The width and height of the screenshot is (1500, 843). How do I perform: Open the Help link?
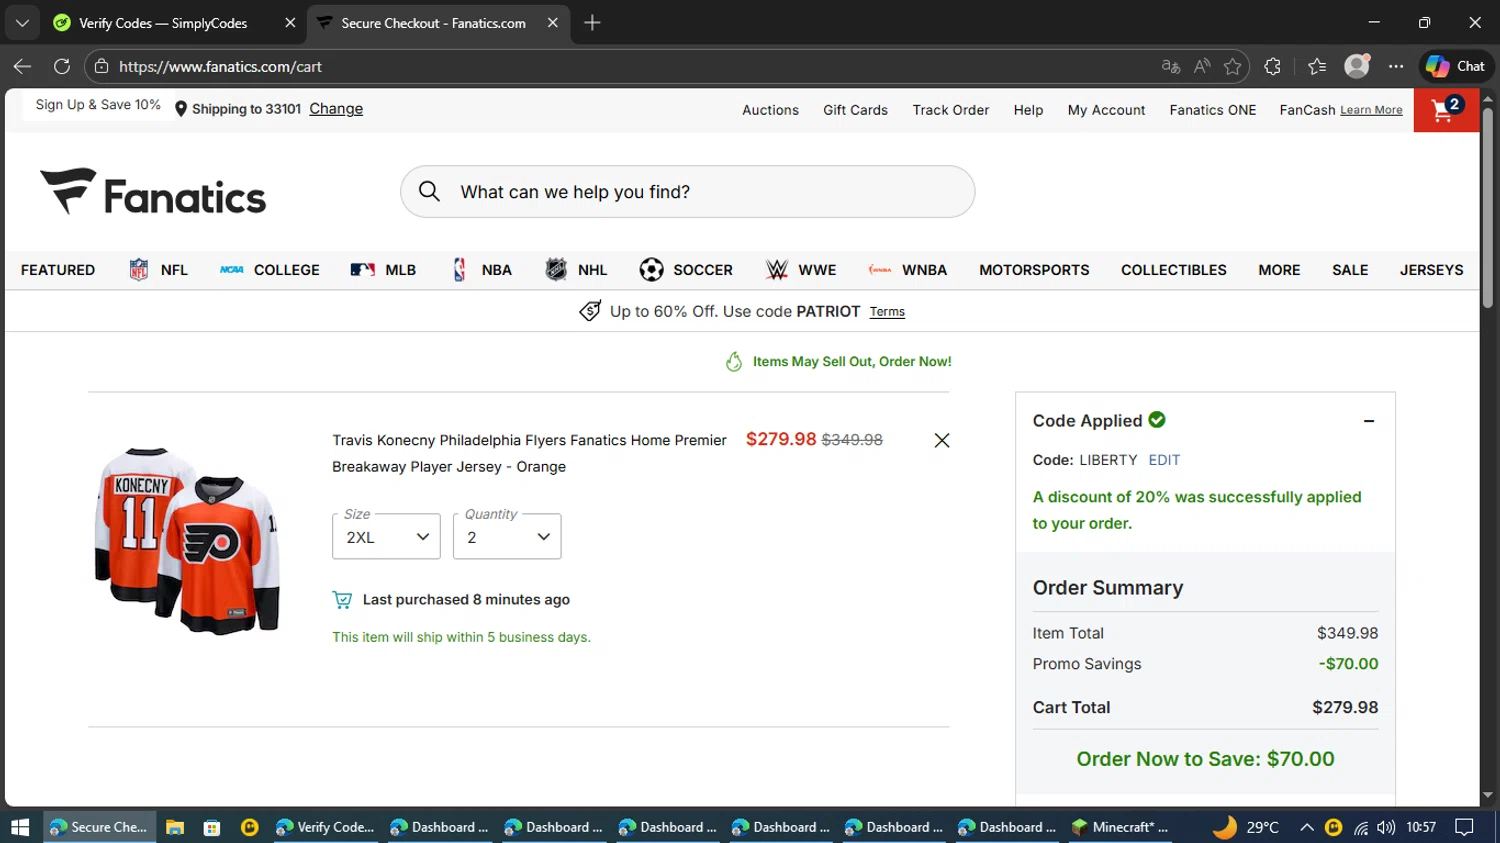click(x=1028, y=110)
